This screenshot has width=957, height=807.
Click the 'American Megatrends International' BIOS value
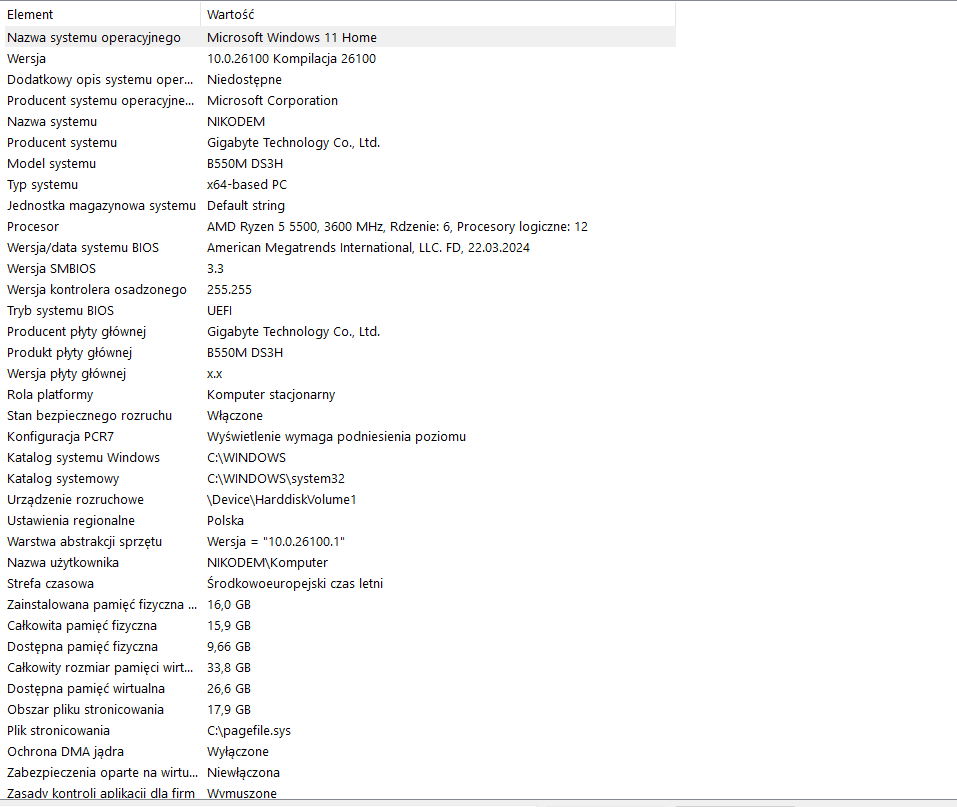(x=368, y=248)
